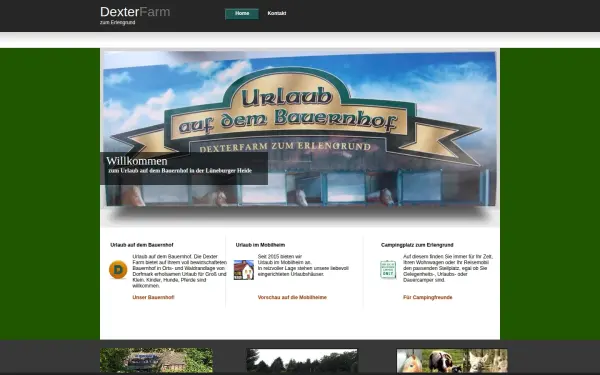Click the green camping sign icon
Viewport: 600px width, 375px height.
tap(388, 269)
